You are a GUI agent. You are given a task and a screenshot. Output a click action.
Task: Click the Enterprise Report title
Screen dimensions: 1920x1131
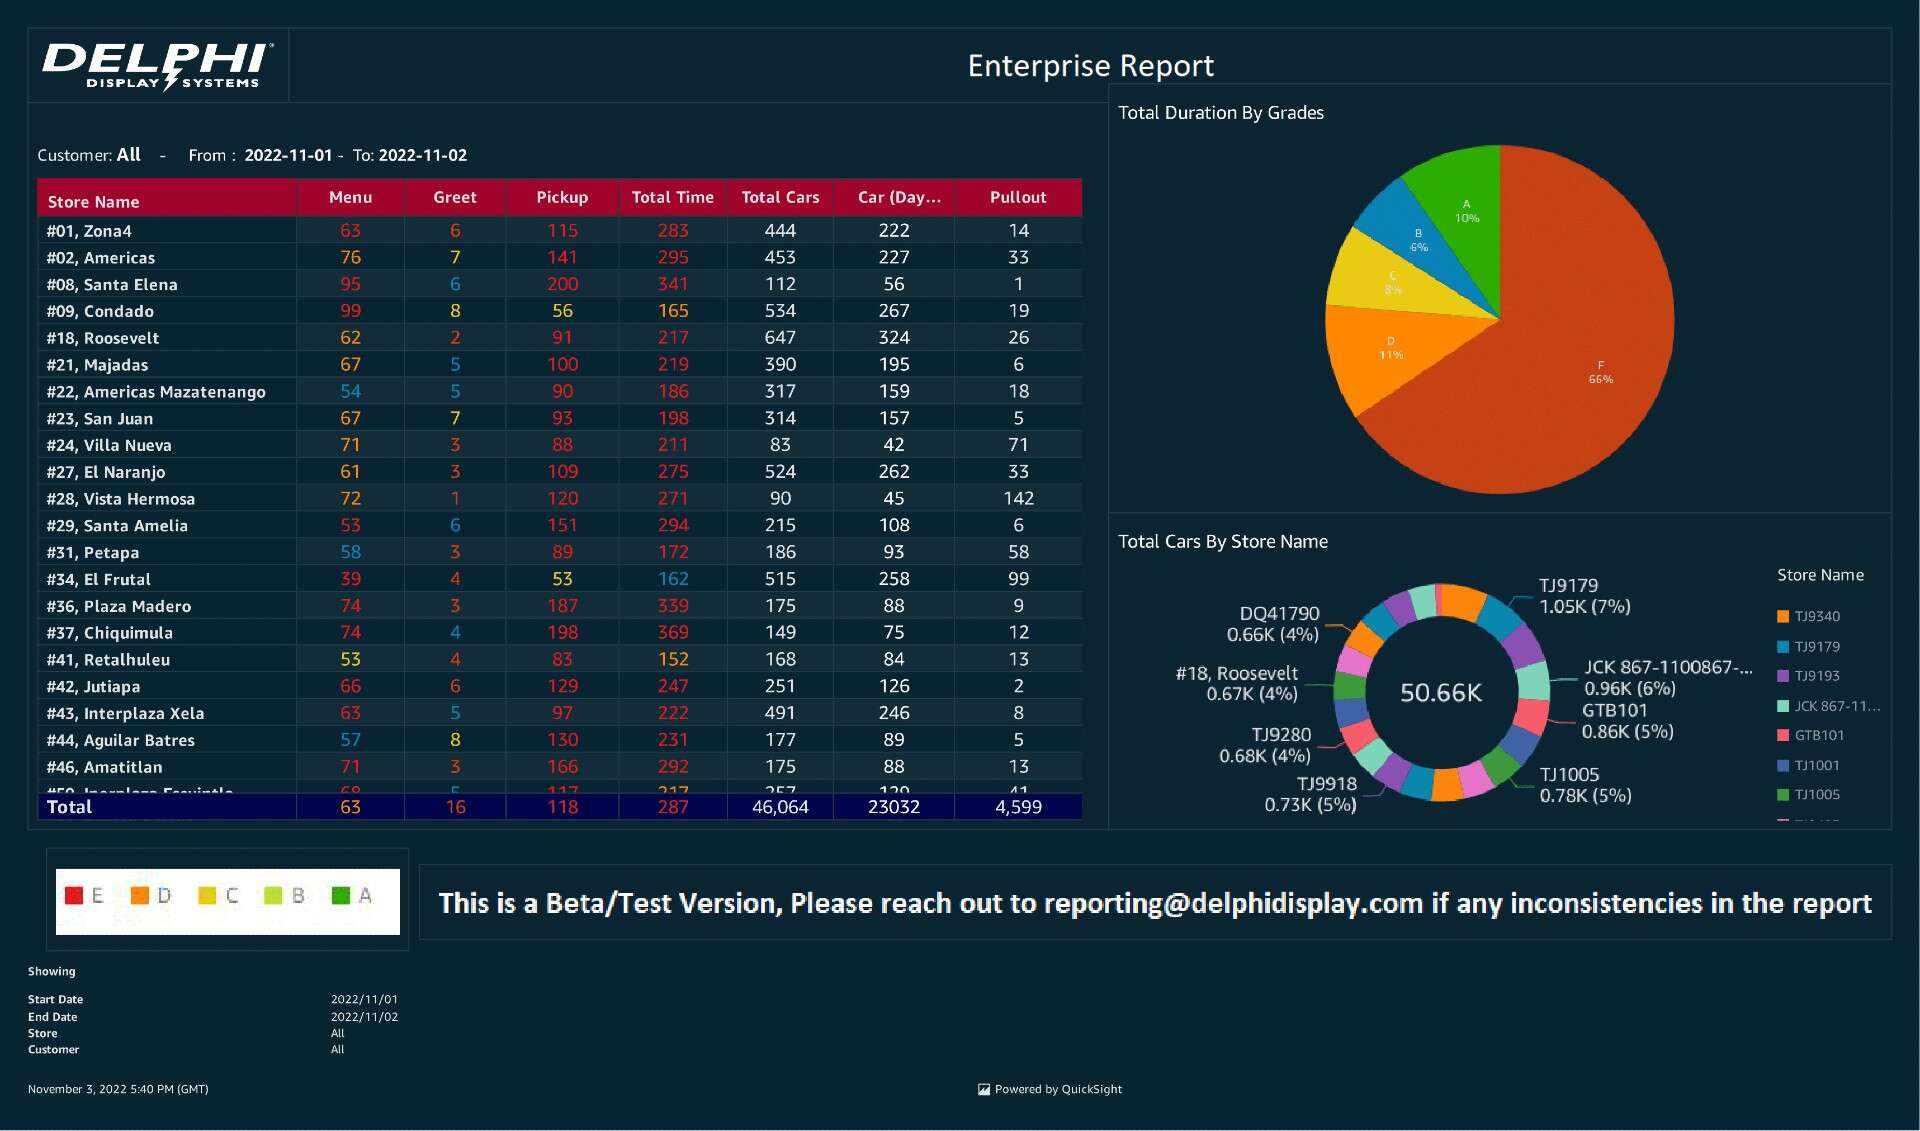point(1090,66)
